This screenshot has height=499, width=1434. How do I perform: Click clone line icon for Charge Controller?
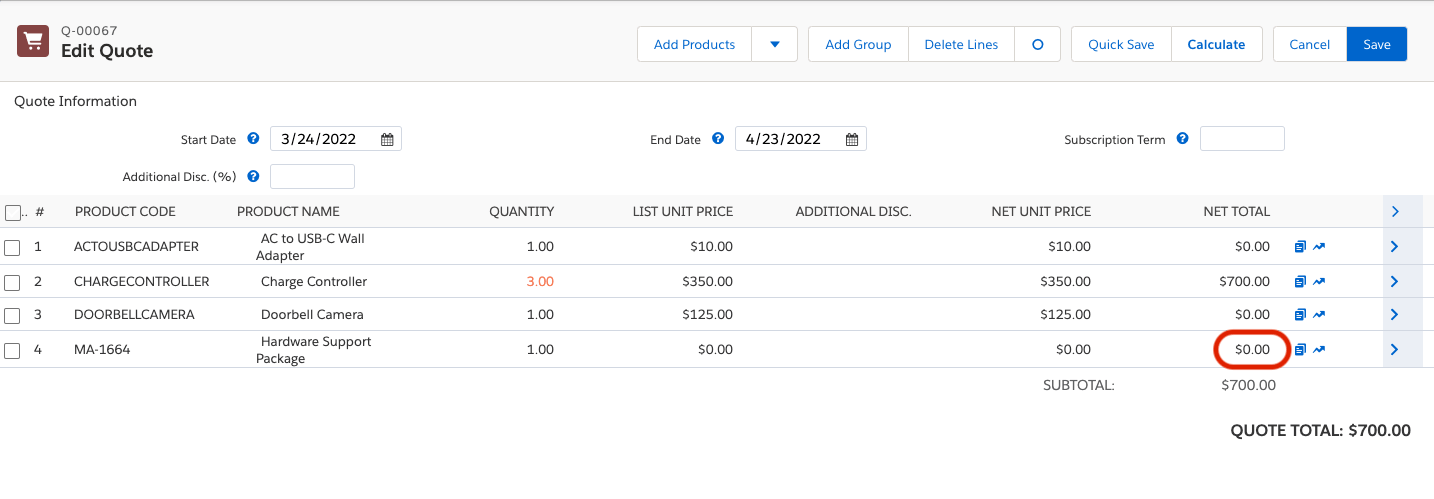click(x=1300, y=282)
